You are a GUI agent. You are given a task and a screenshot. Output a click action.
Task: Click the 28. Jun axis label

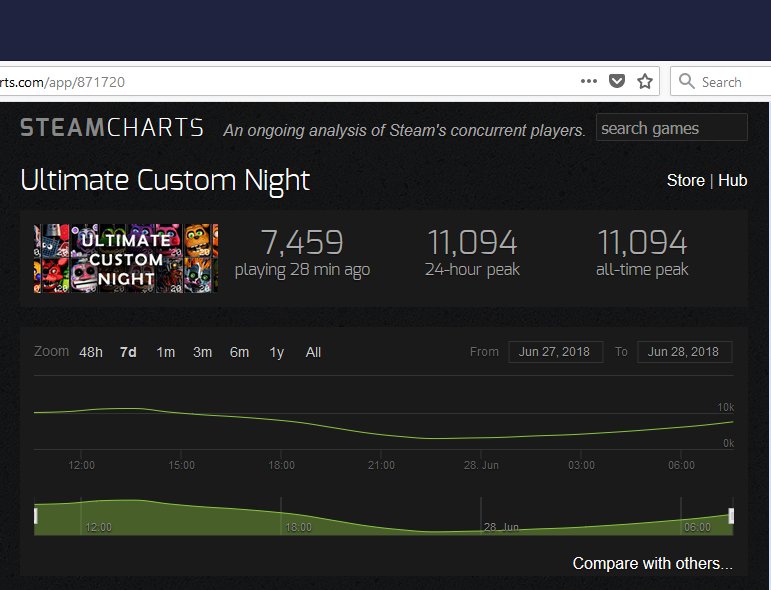(481, 465)
